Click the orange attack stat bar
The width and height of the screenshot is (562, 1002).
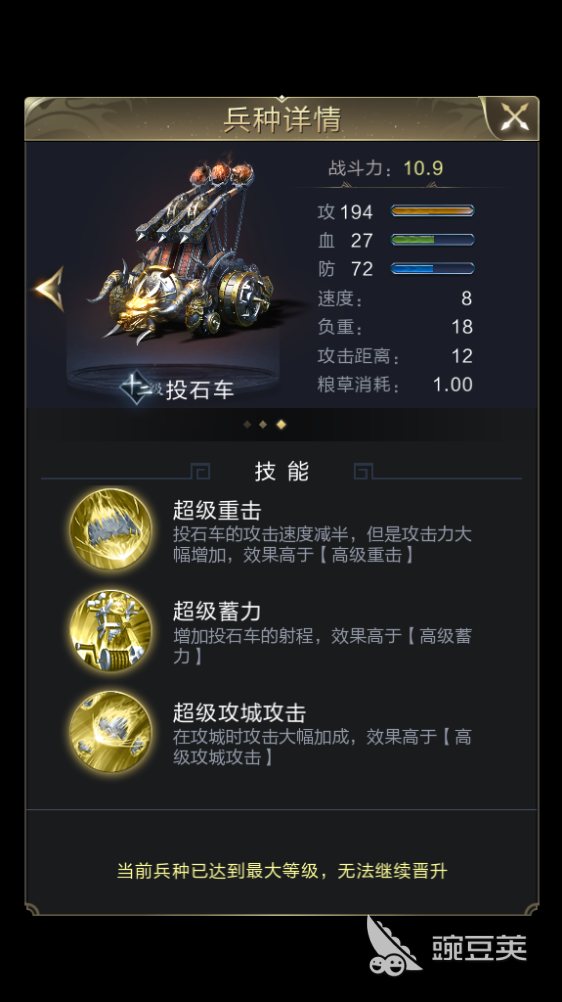[x=432, y=211]
